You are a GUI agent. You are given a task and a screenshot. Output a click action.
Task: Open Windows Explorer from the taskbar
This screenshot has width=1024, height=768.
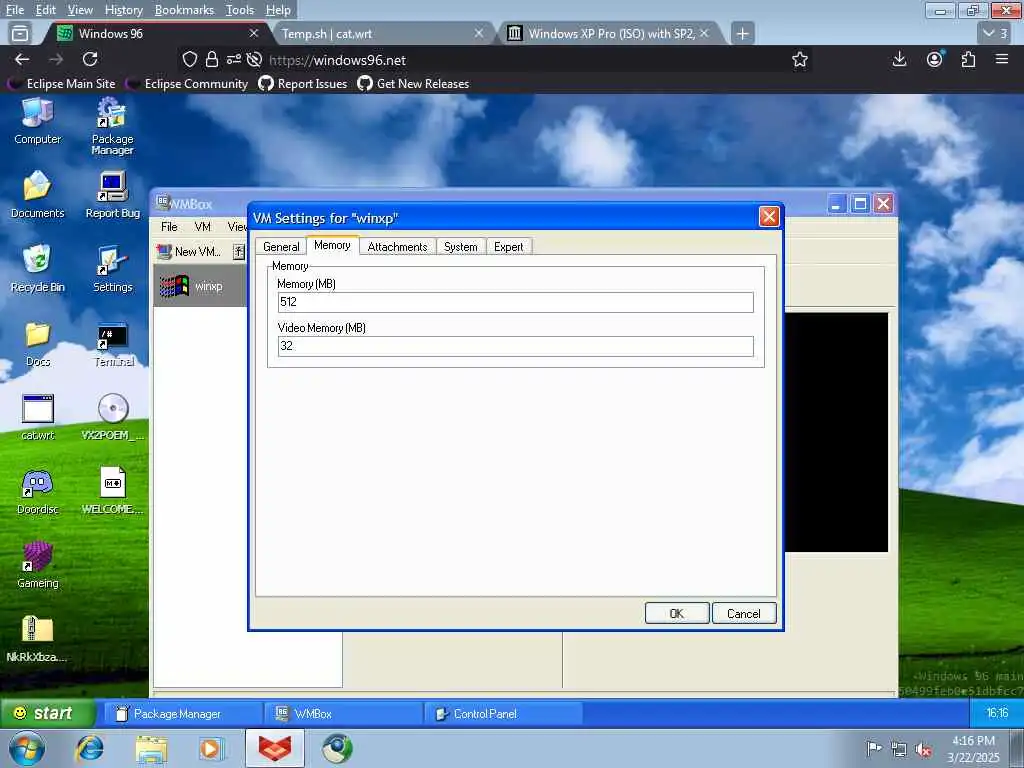coord(152,748)
